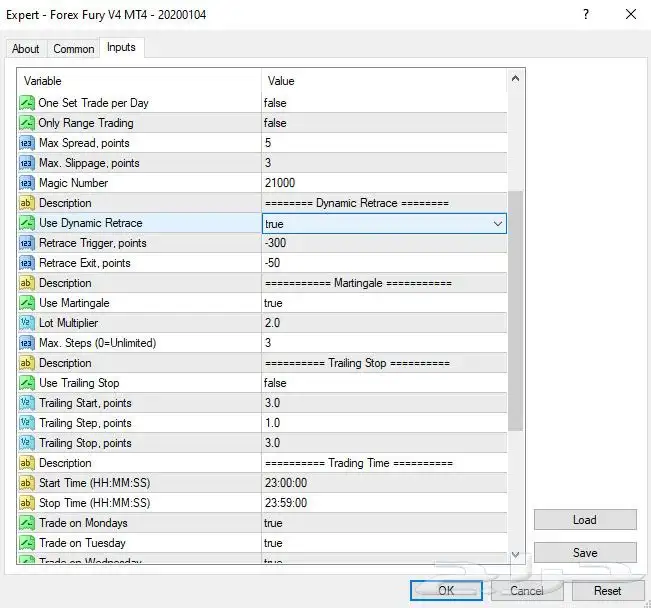Select the Only Range Trading false value
This screenshot has width=651, height=608.
tap(383, 123)
